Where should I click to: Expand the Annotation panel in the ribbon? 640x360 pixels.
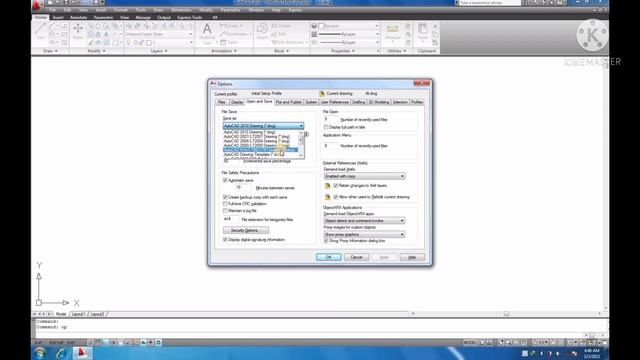click(224, 51)
